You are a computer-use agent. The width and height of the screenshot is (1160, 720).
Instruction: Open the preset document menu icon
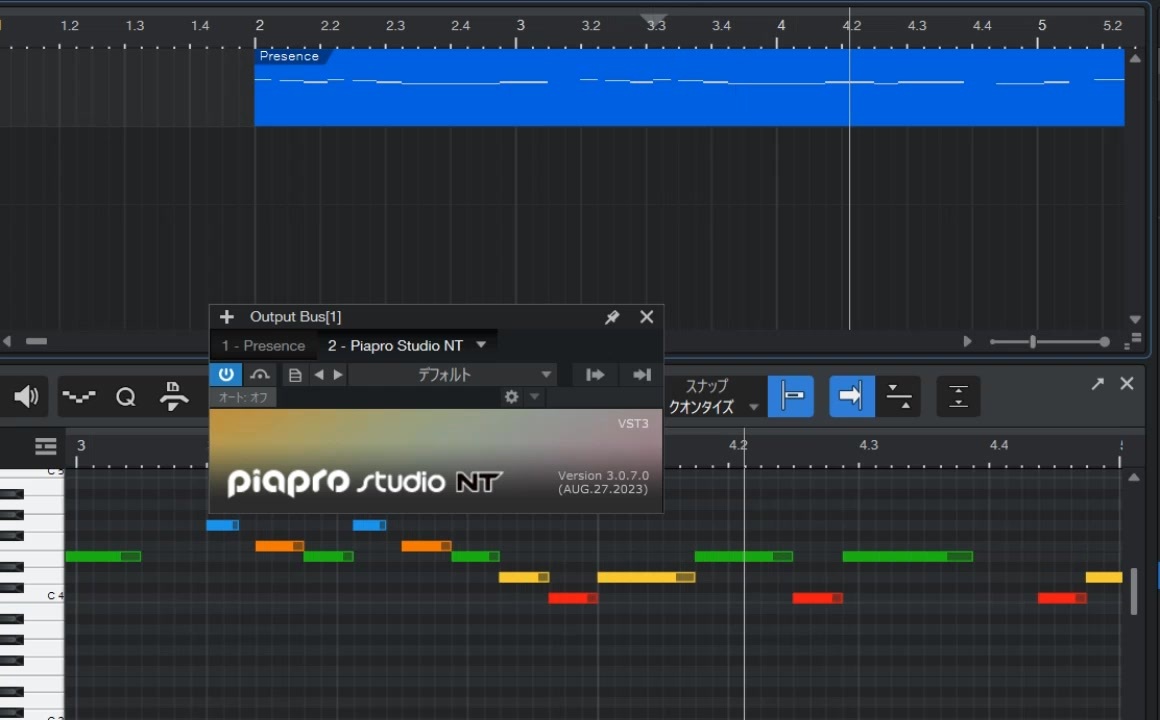(x=294, y=375)
